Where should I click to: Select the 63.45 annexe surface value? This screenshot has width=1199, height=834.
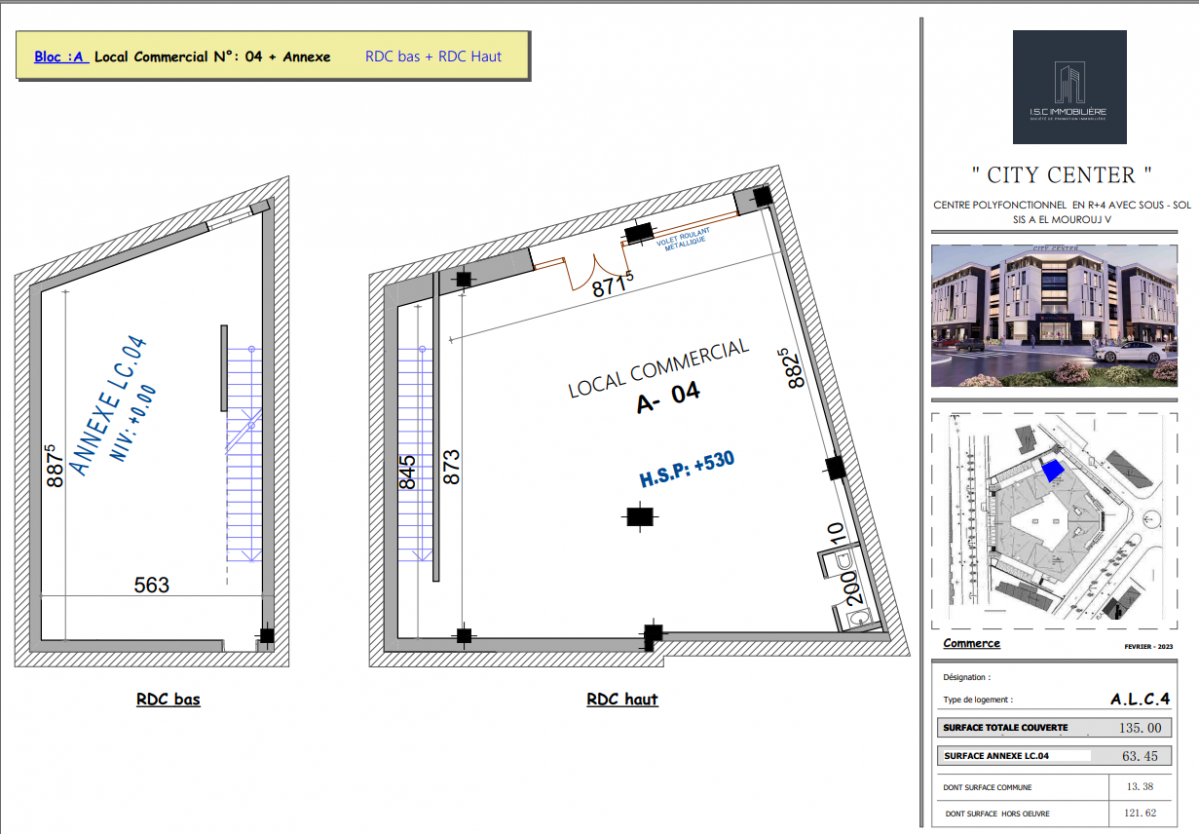[1139, 756]
